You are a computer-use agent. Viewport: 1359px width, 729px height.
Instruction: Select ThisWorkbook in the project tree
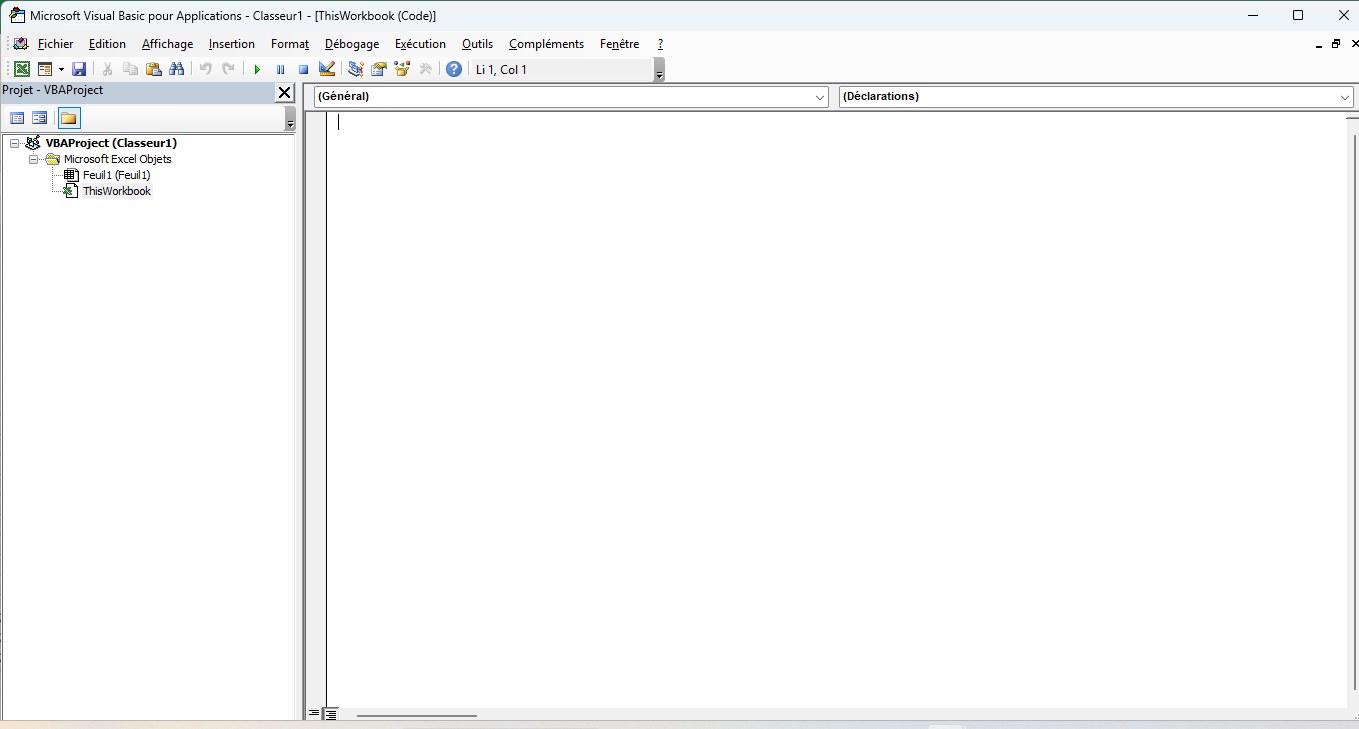[116, 191]
